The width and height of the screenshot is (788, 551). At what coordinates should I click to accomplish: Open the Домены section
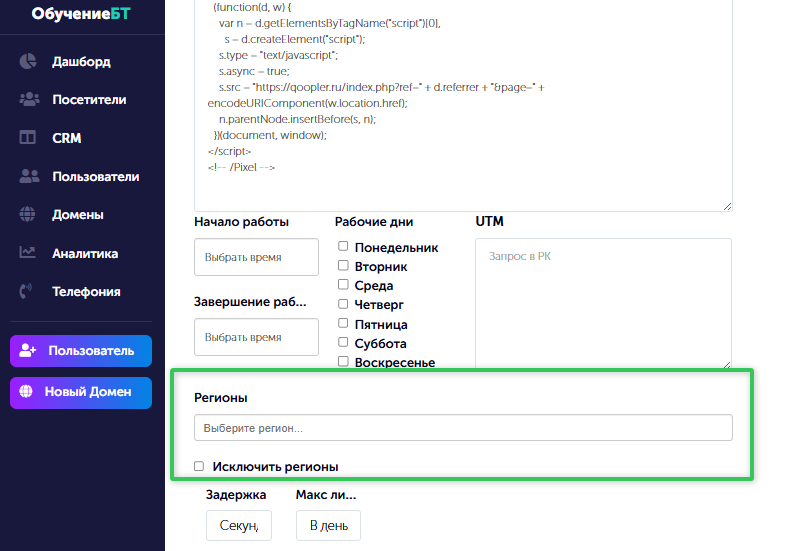coord(78,215)
